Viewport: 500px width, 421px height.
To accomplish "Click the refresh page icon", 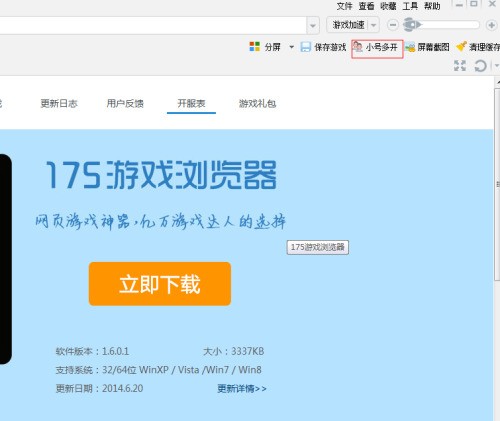I will coord(480,65).
